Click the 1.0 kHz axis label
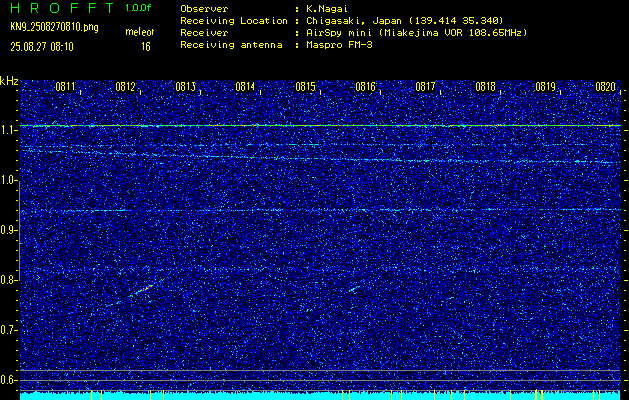Viewport: 629px width, 400px height. [8, 181]
